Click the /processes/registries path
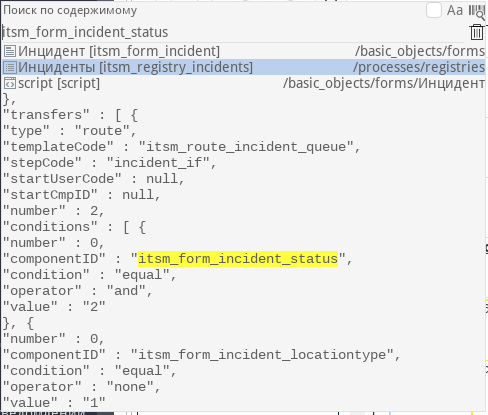Image resolution: width=488 pixels, height=415 pixels. point(419,67)
